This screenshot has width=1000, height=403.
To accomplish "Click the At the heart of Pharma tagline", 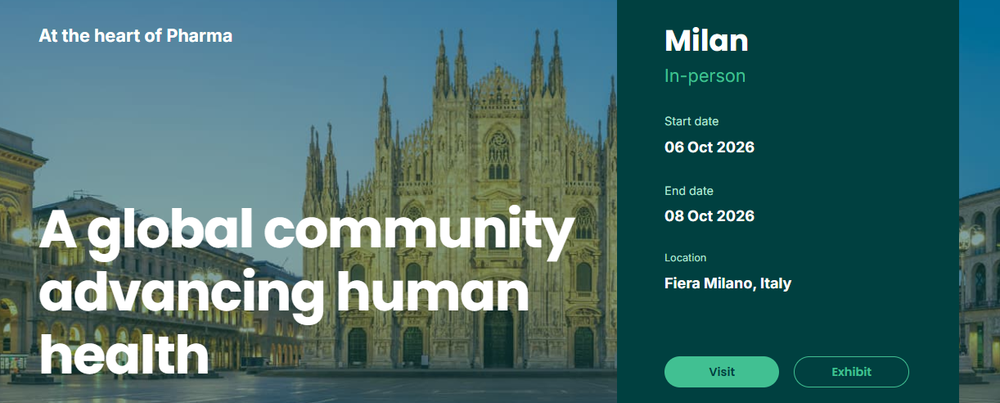I will 135,37.
